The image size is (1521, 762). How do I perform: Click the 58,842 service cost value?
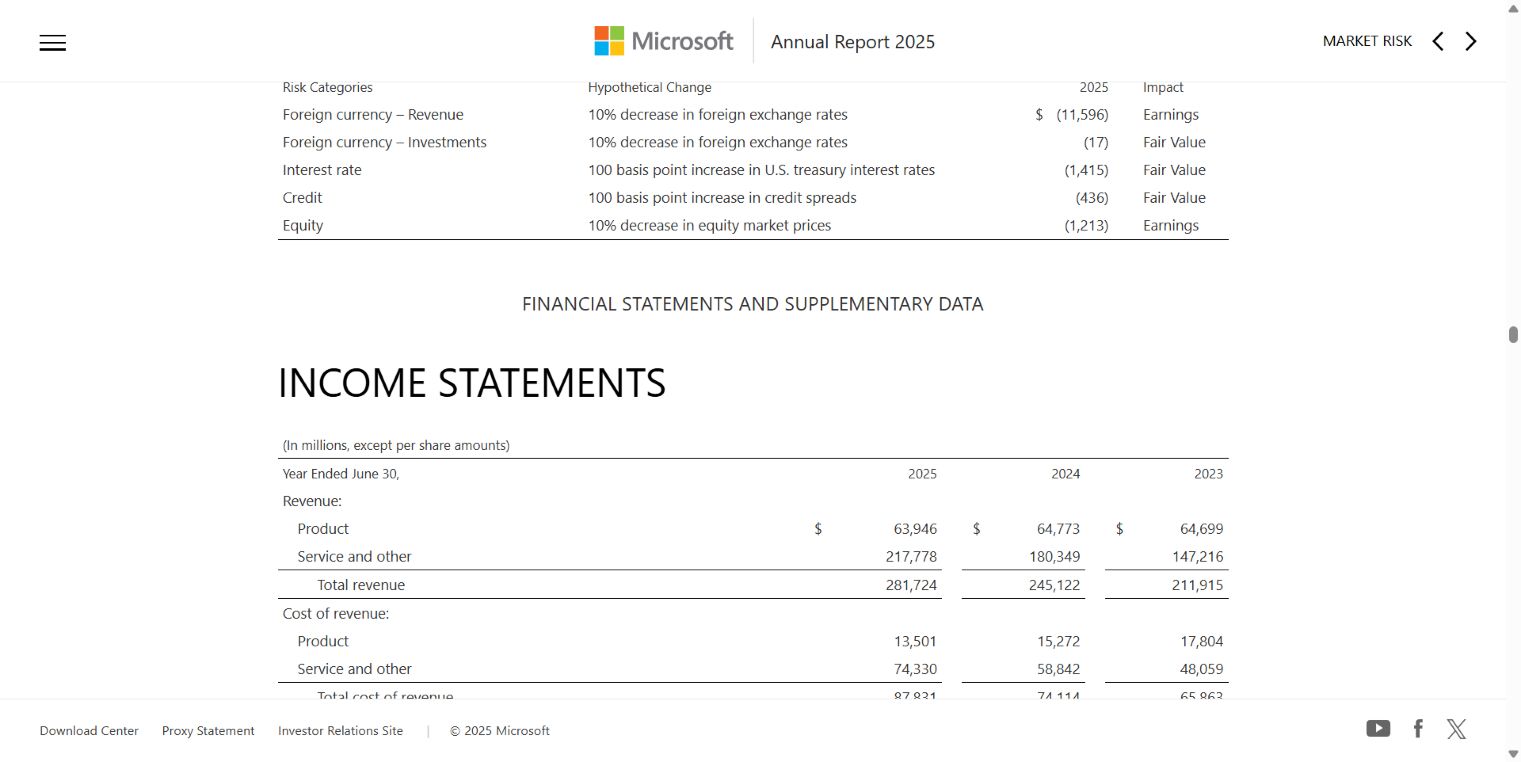[x=1058, y=670]
